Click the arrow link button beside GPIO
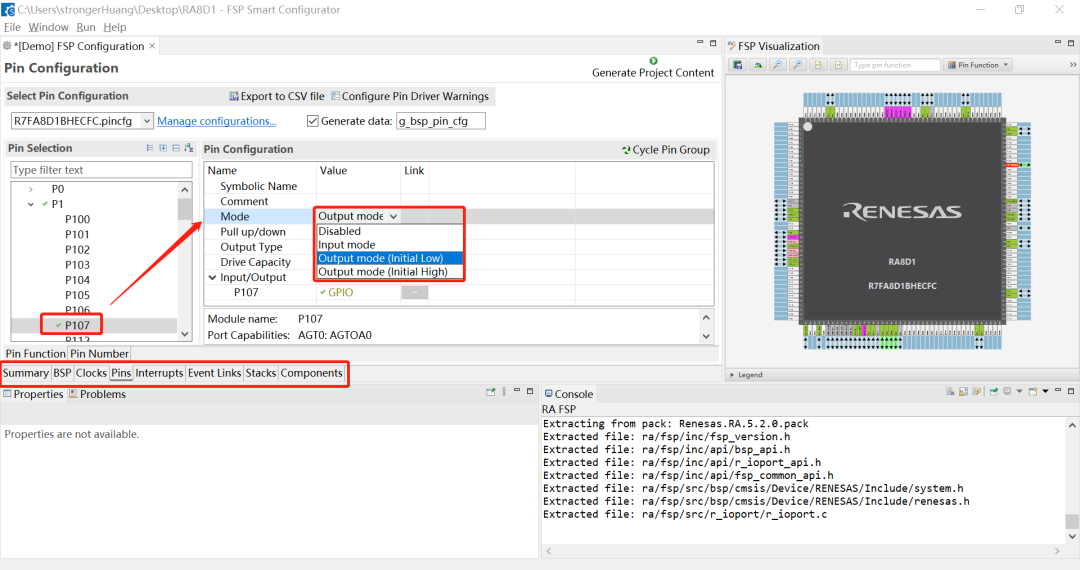 [x=414, y=292]
